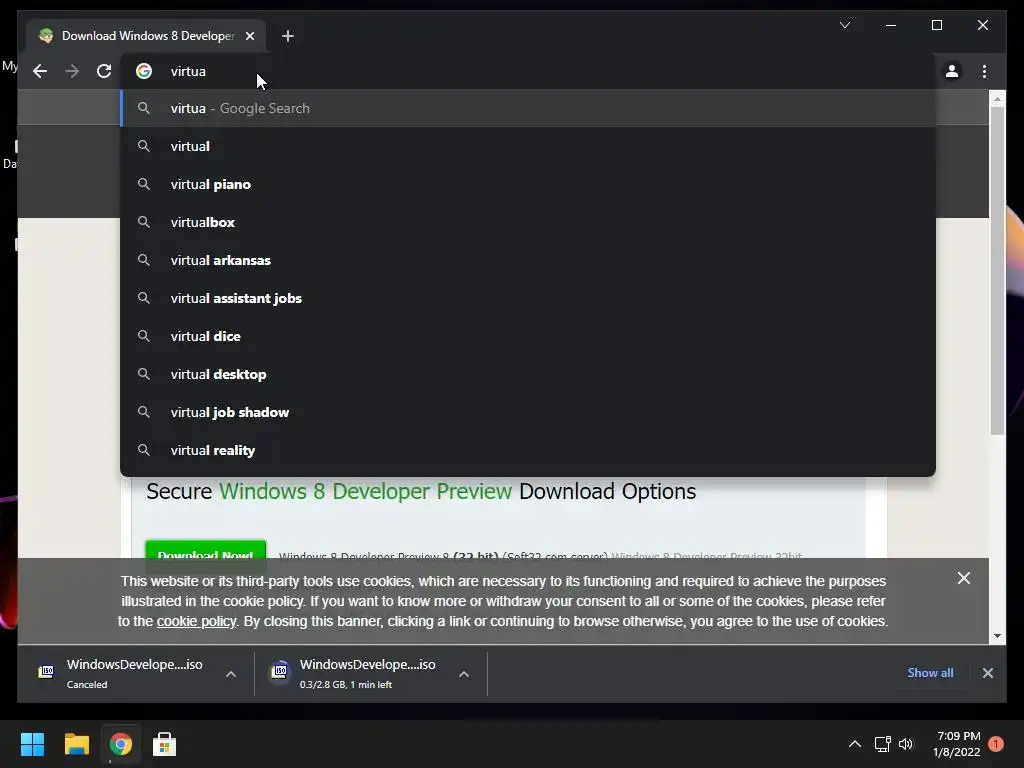
Task: Choose the 'virtual job shadow' suggestion
Action: pos(528,412)
